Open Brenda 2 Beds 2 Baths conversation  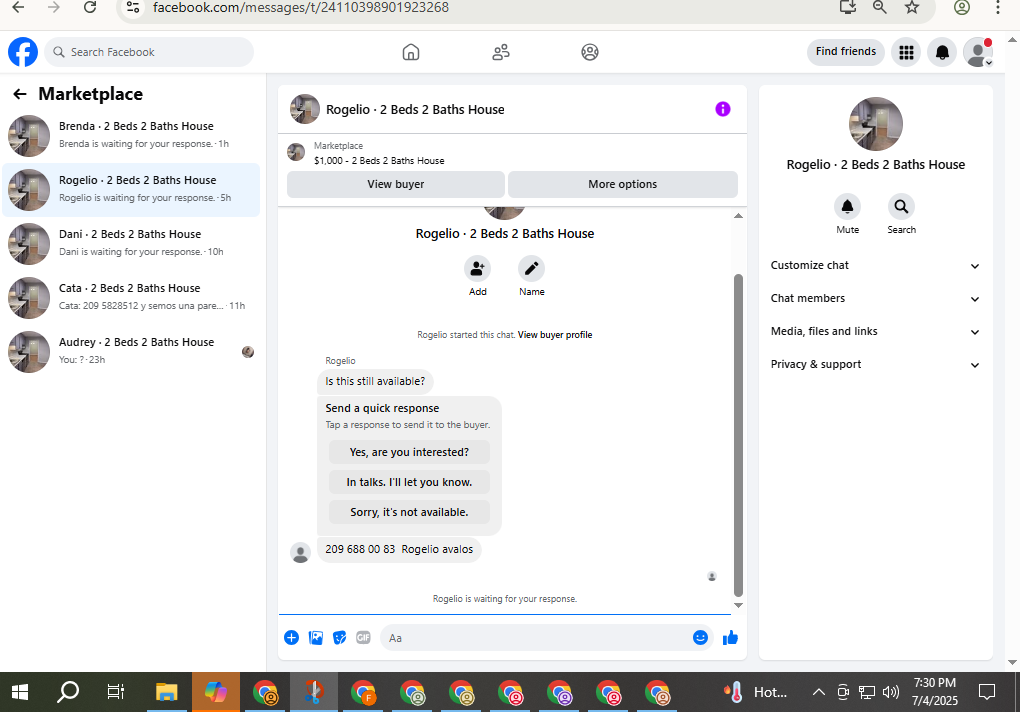point(131,135)
